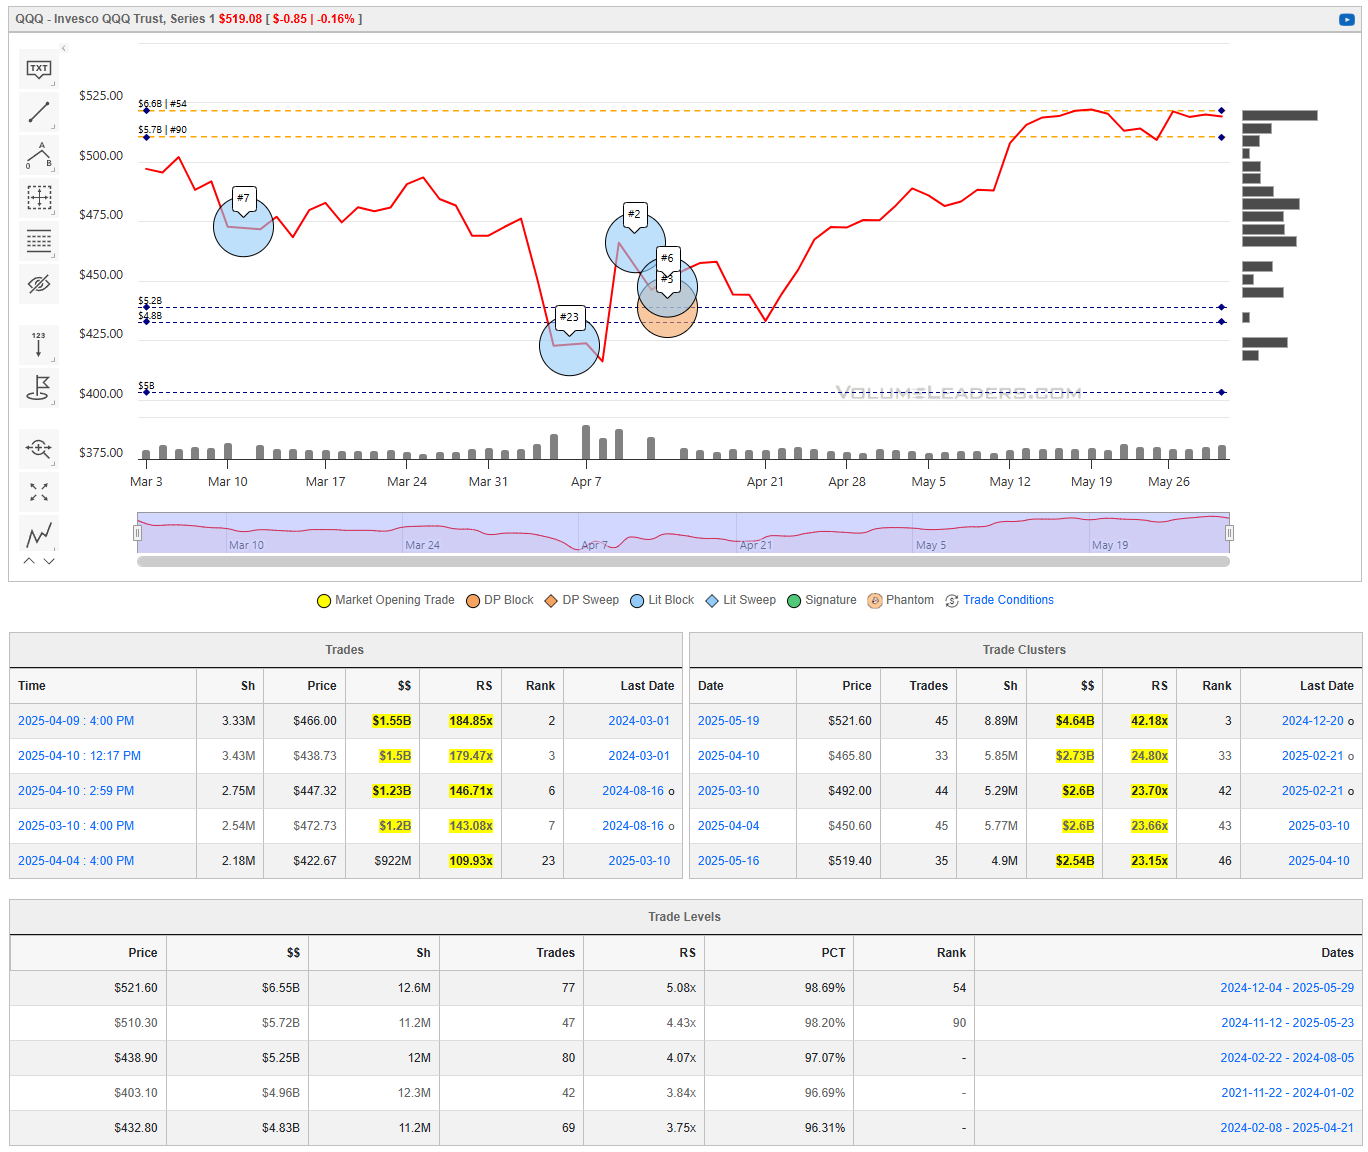Screen dimensions: 1368x1152
Task: Open trade 2025-04-04 : 4:00 PM
Action: pyautogui.click(x=76, y=861)
